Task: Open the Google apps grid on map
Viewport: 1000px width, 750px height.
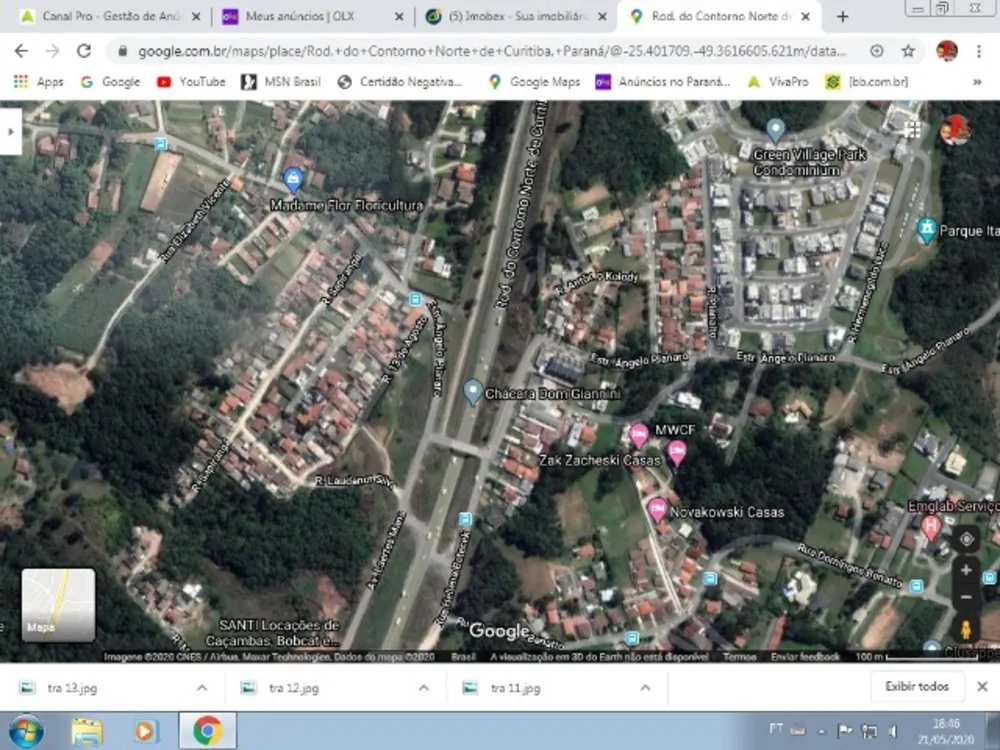Action: [x=913, y=130]
